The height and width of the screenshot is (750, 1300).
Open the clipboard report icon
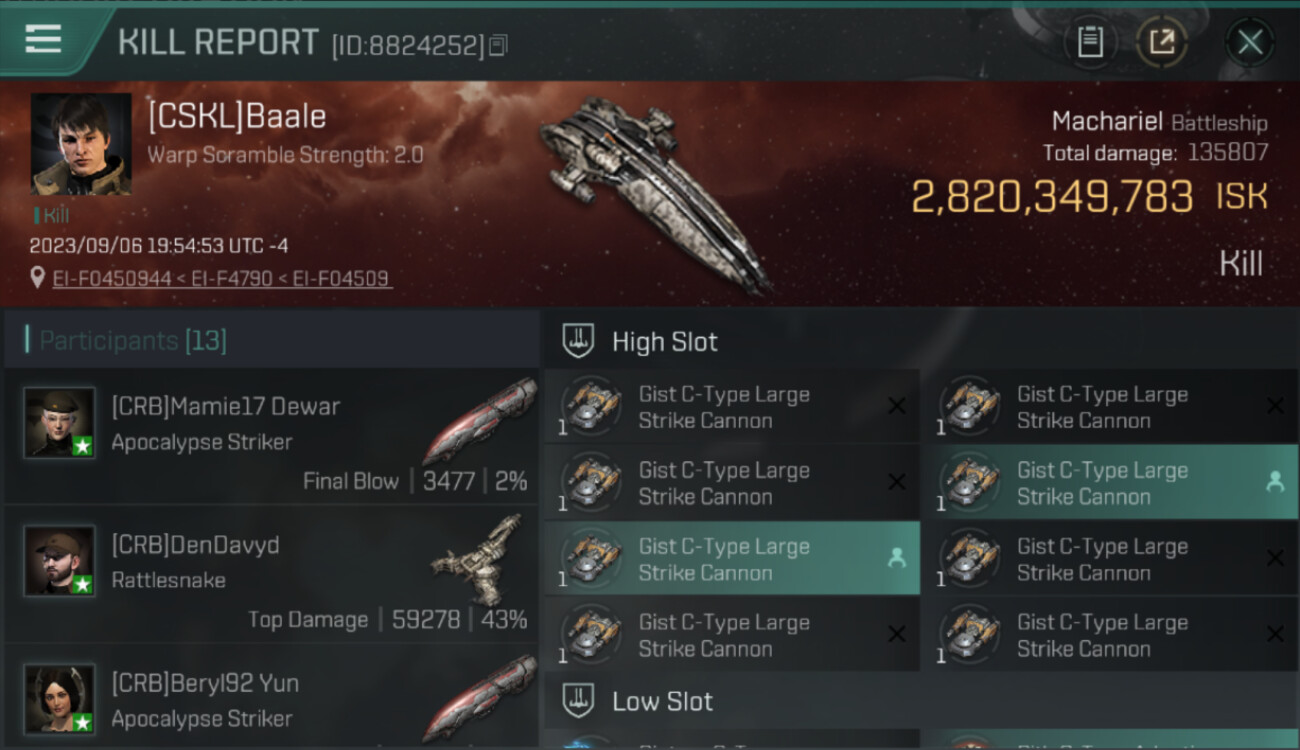(1090, 42)
